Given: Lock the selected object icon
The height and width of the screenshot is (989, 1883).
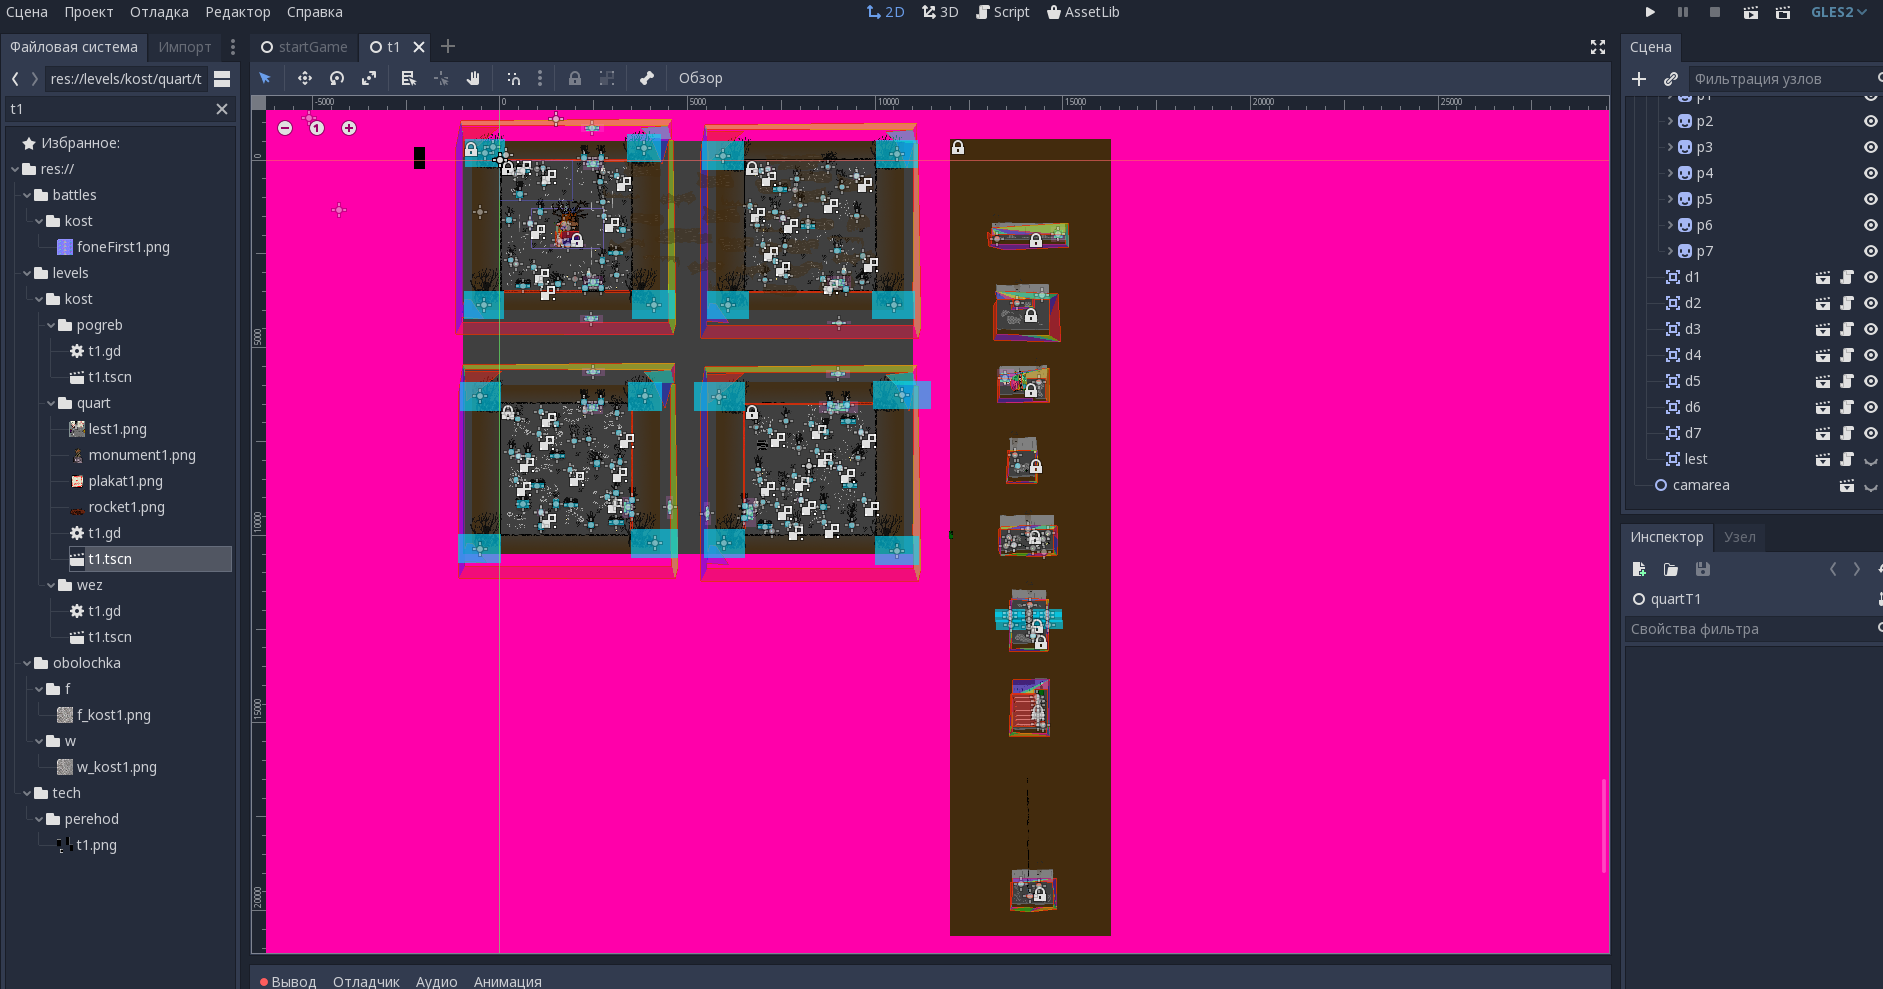Looking at the screenshot, I should coord(575,78).
